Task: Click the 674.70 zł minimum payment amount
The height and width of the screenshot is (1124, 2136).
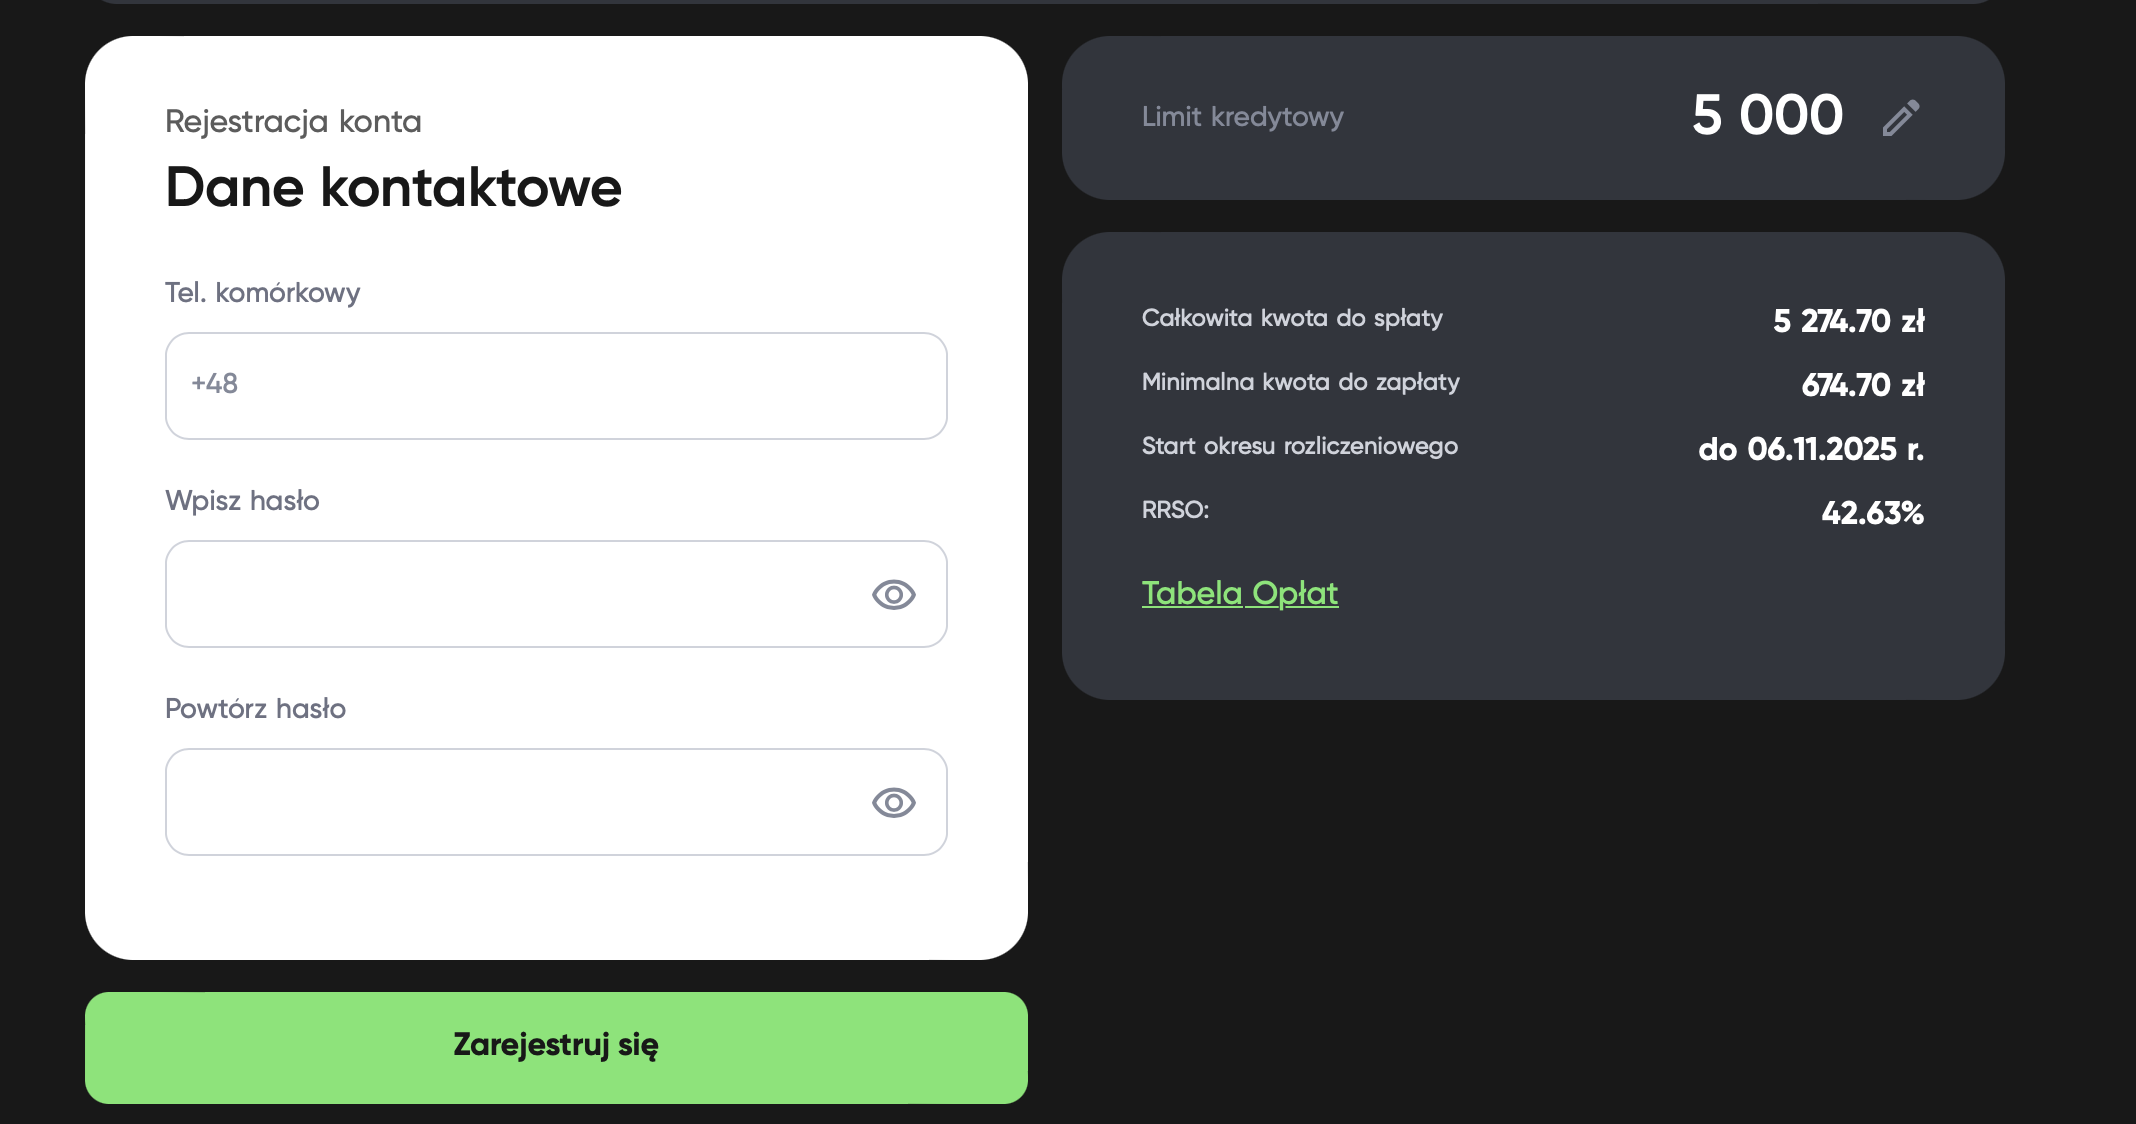Action: 1862,385
